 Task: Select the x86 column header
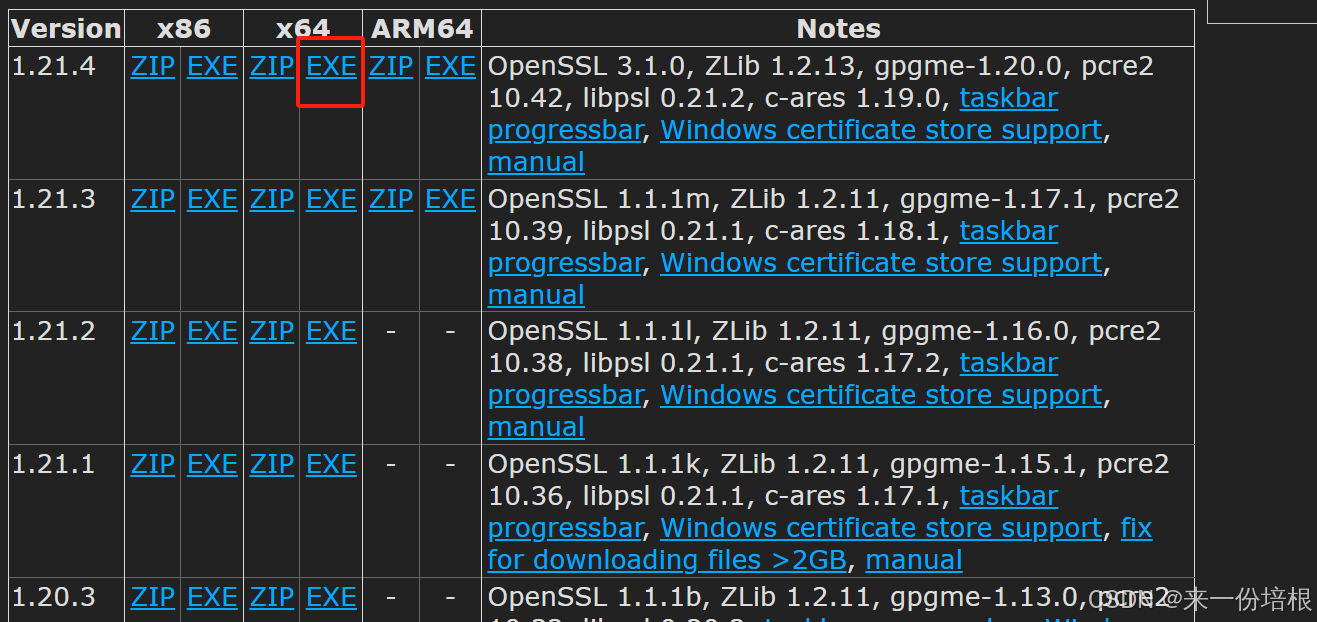point(184,29)
